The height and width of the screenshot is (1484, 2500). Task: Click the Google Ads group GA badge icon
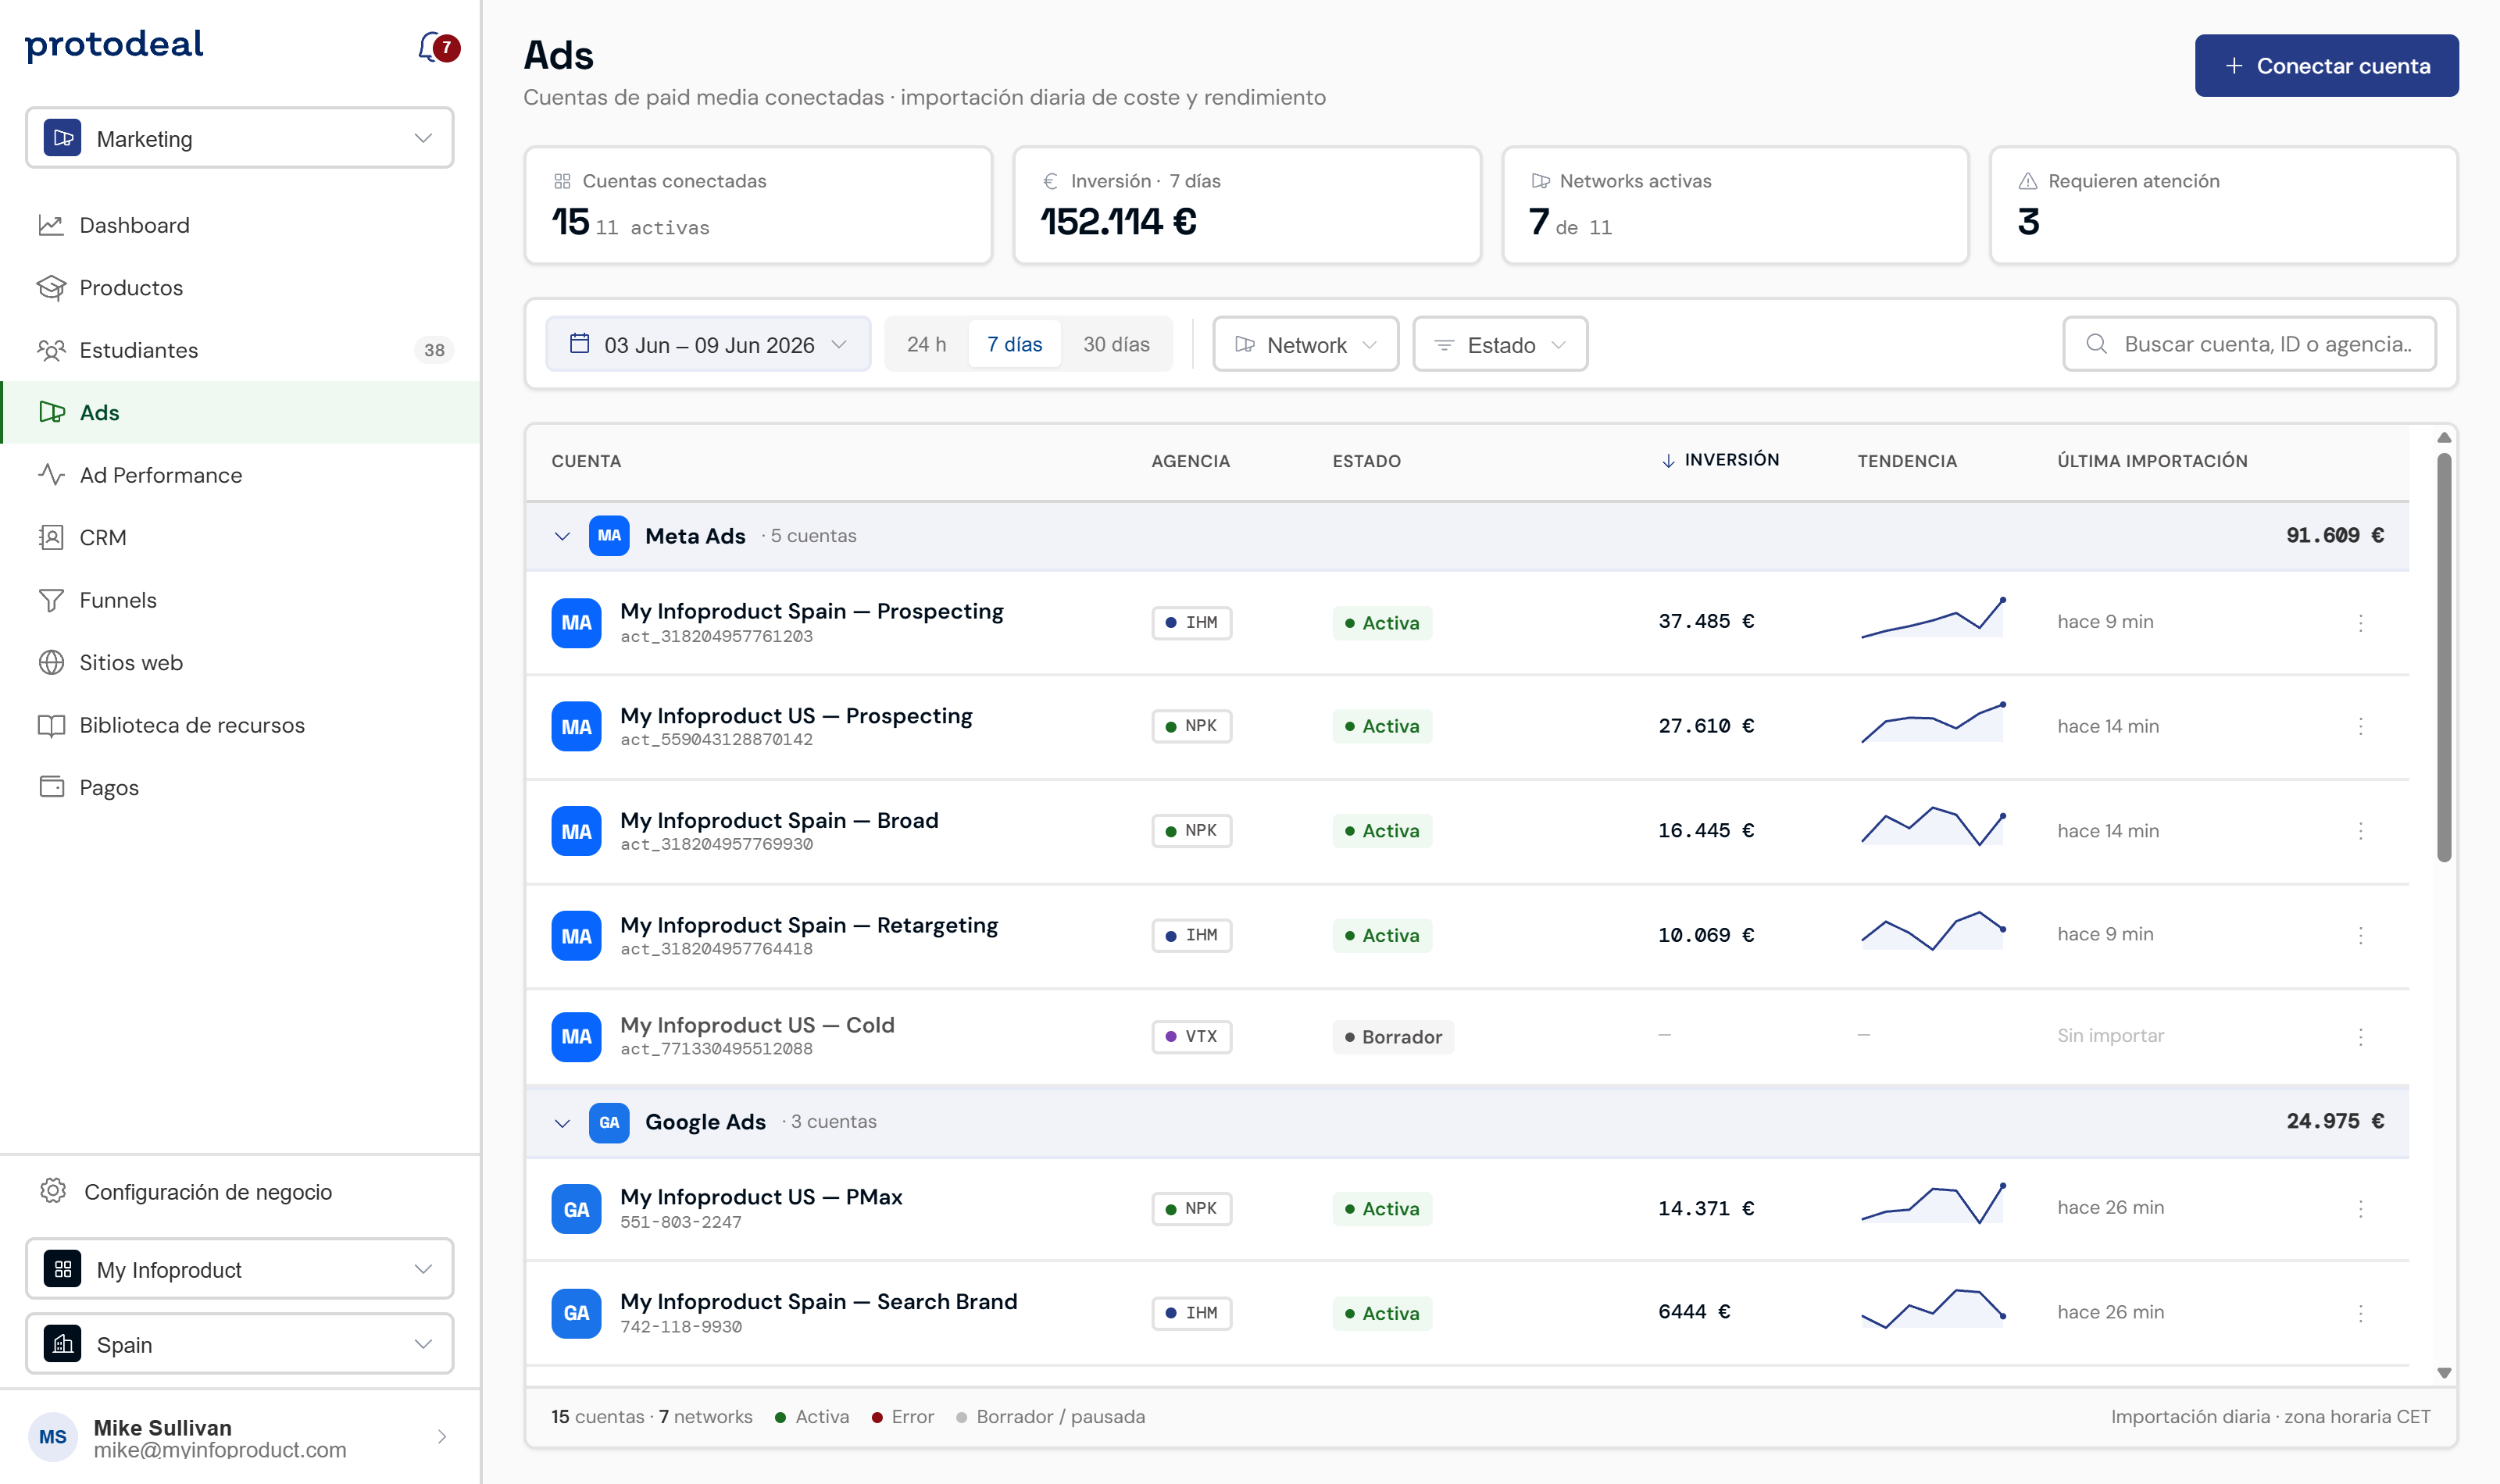(609, 1122)
